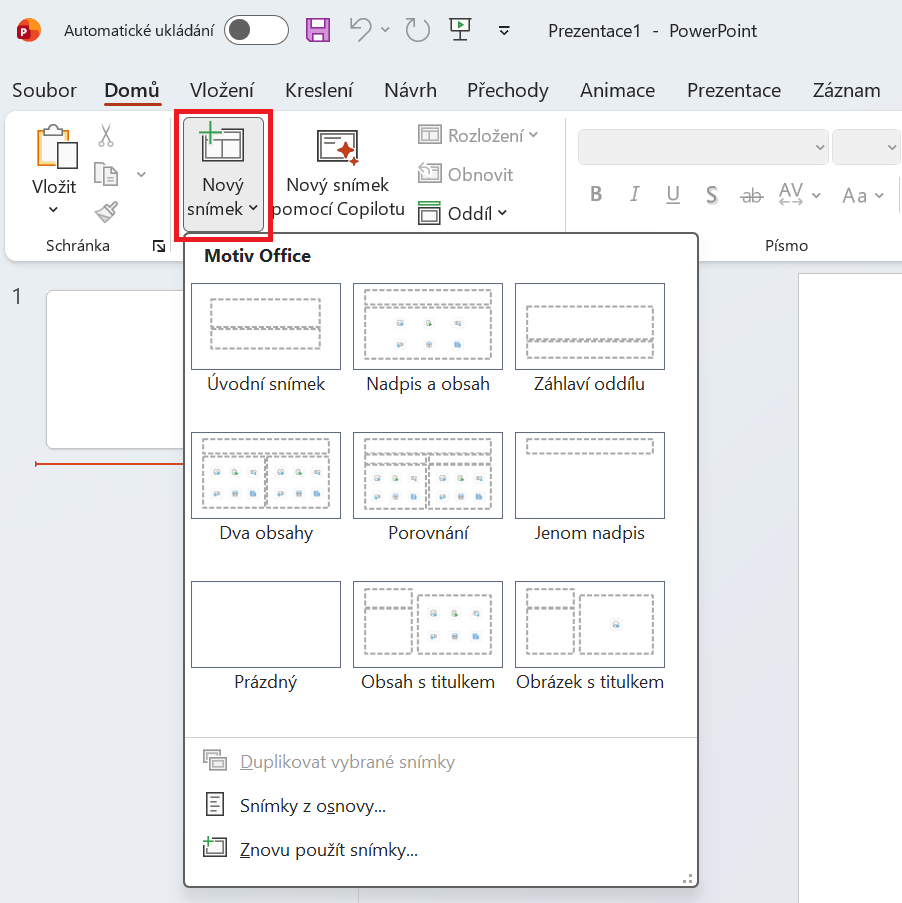
Task: Open Znovu použít snímky menu entry
Action: [x=441, y=849]
